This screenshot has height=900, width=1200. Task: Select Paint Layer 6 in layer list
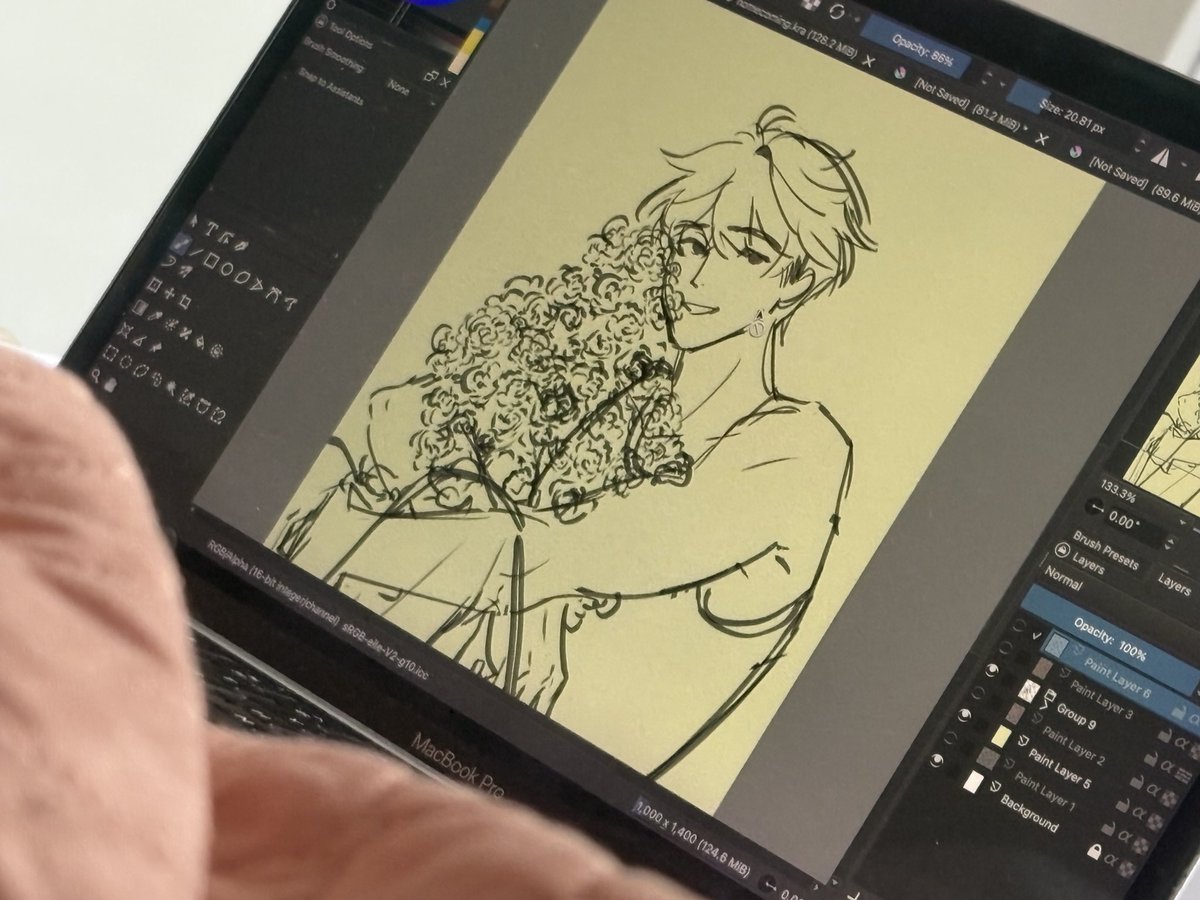pyautogui.click(x=1117, y=677)
